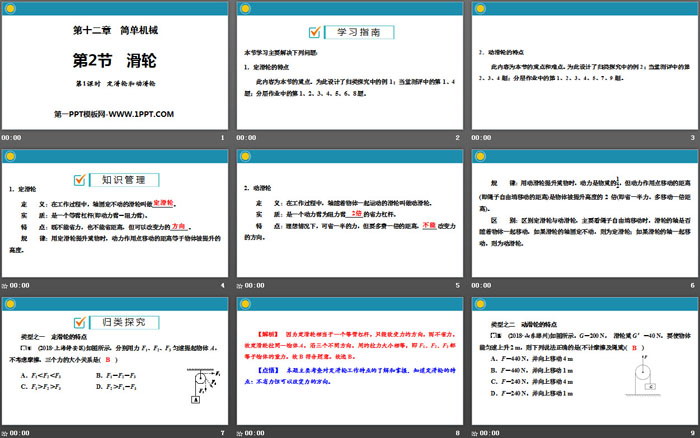700x438 pixels.
Task: Click slide number 5 label
Action: click(x=458, y=285)
